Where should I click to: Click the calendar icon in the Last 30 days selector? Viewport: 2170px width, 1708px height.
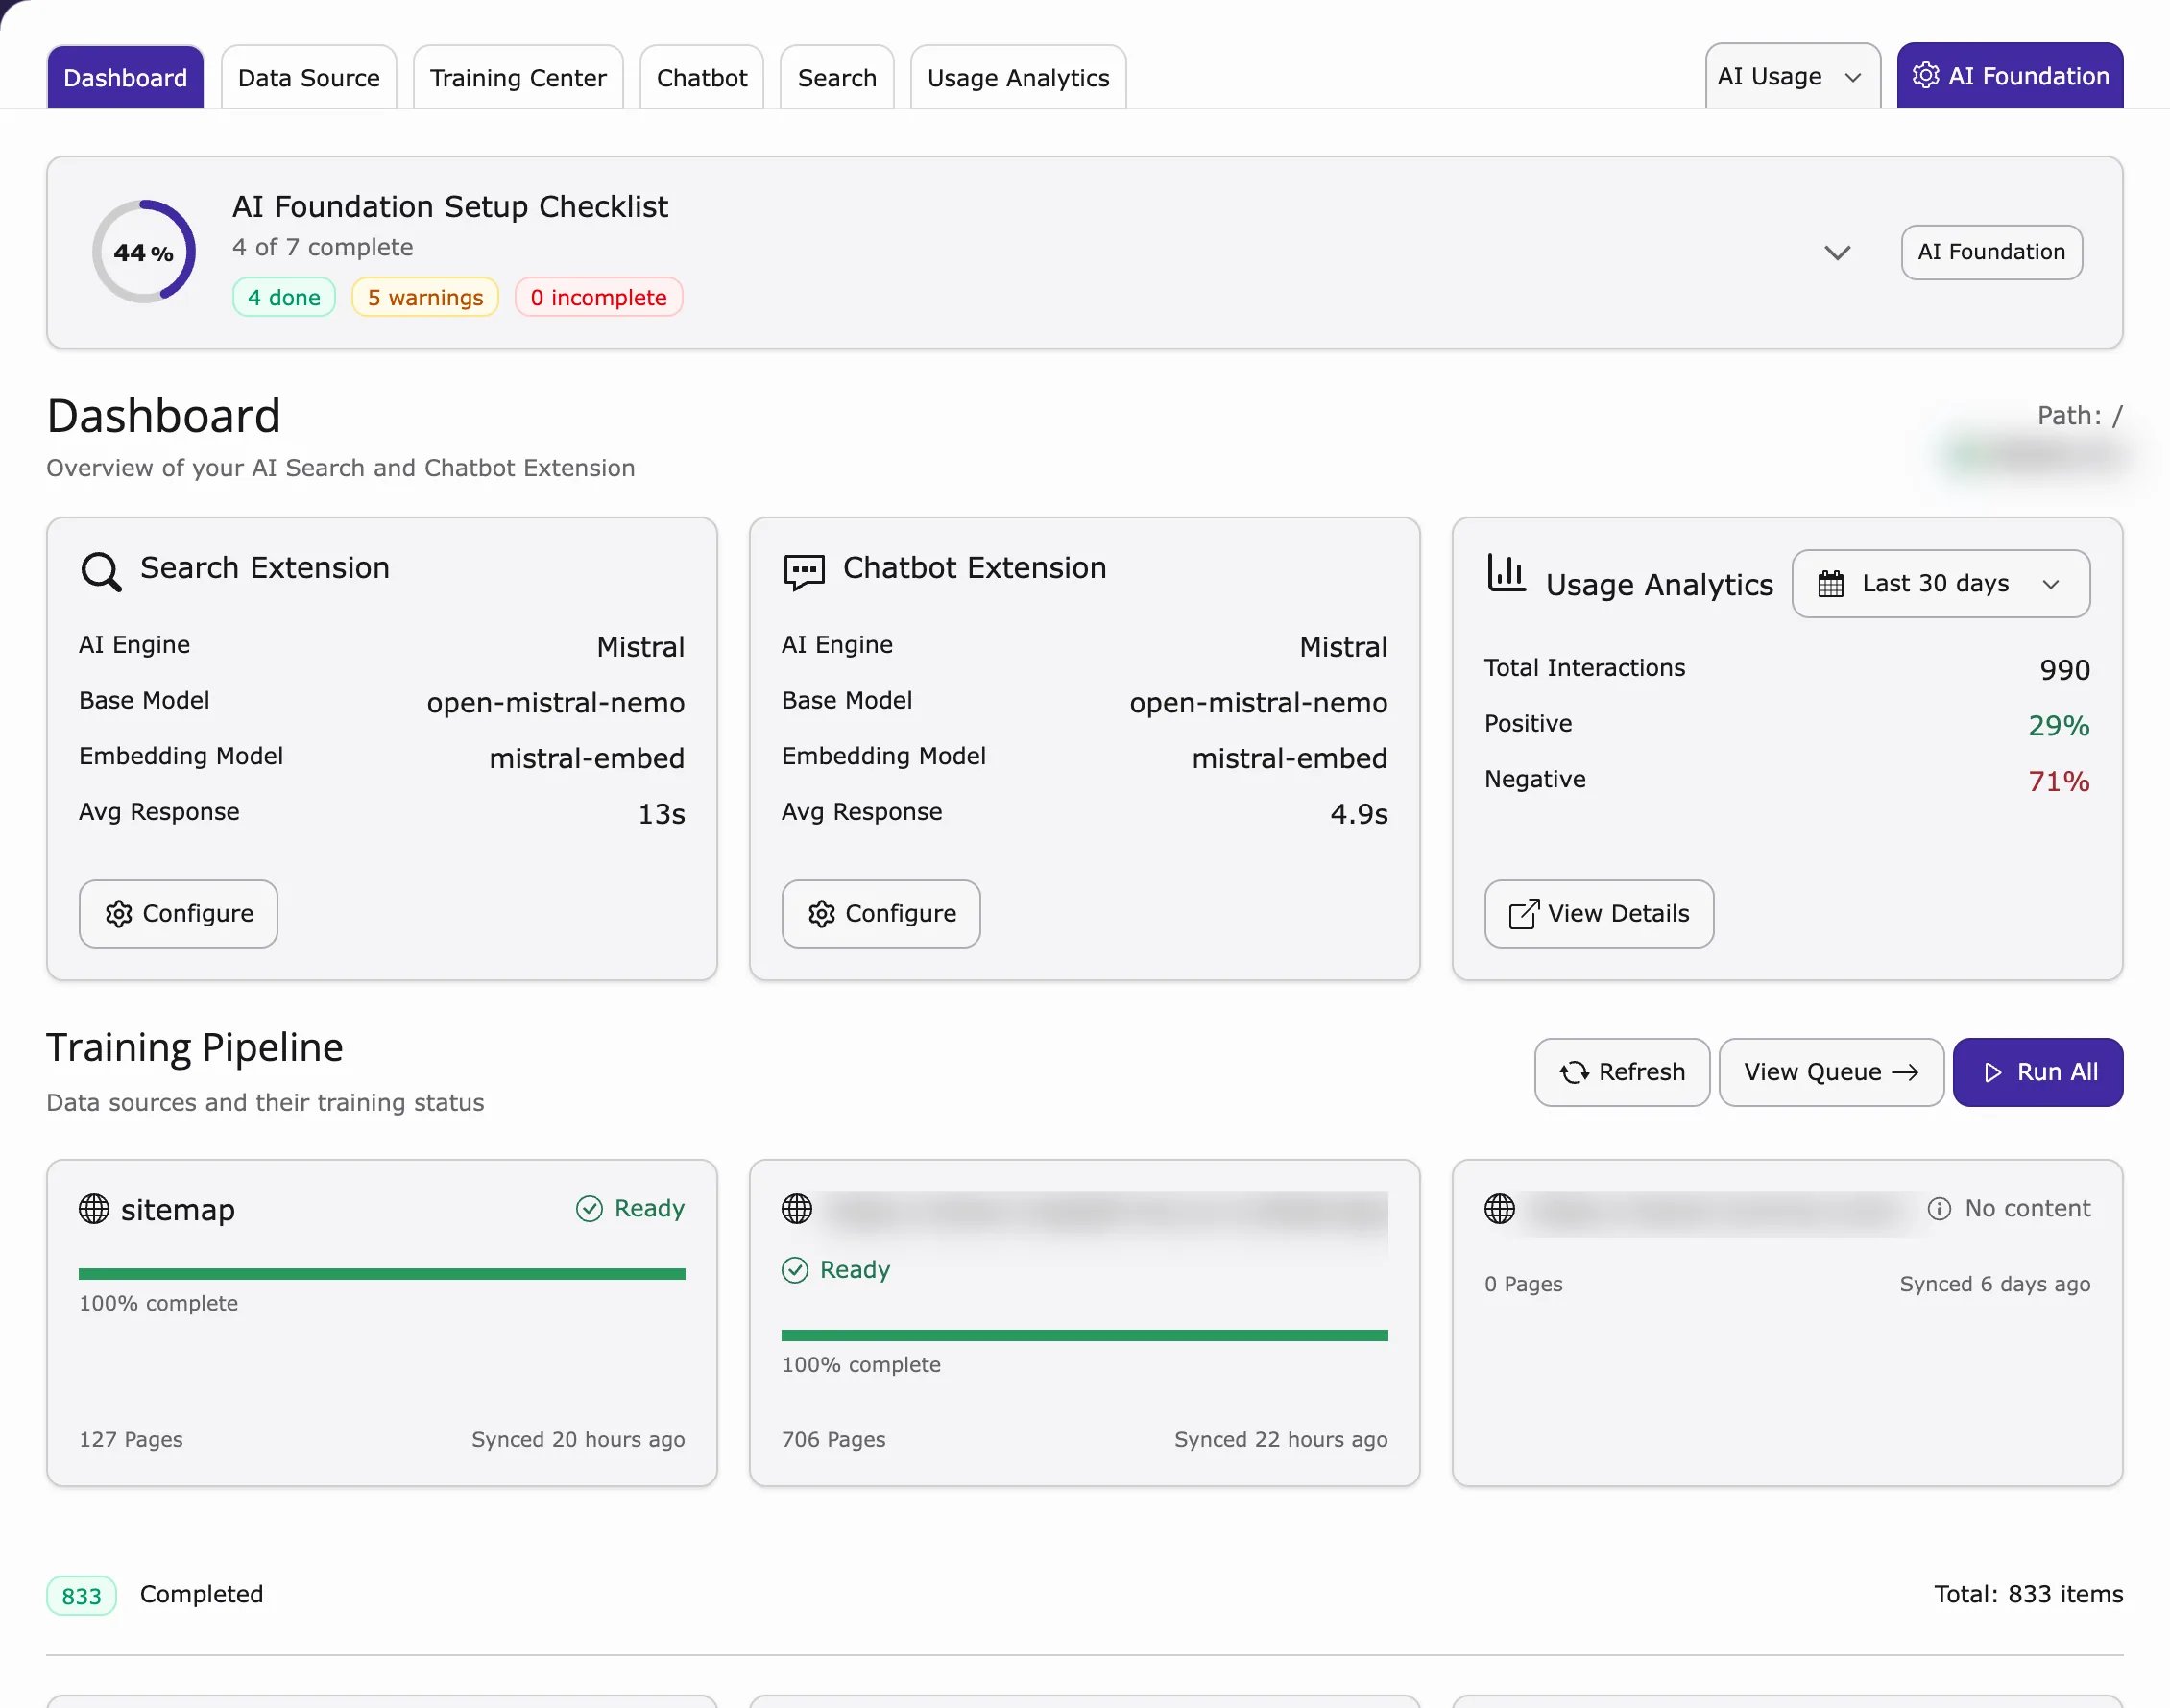point(1830,583)
